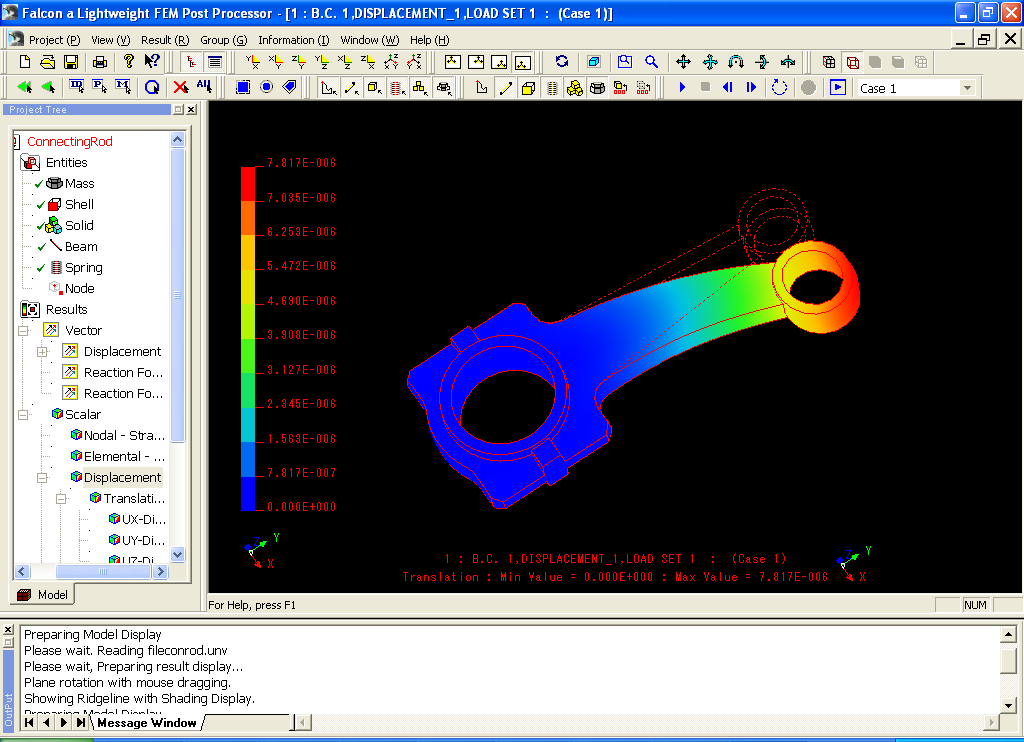This screenshot has width=1024, height=742.
Task: Select the Message Window tab
Action: [147, 722]
